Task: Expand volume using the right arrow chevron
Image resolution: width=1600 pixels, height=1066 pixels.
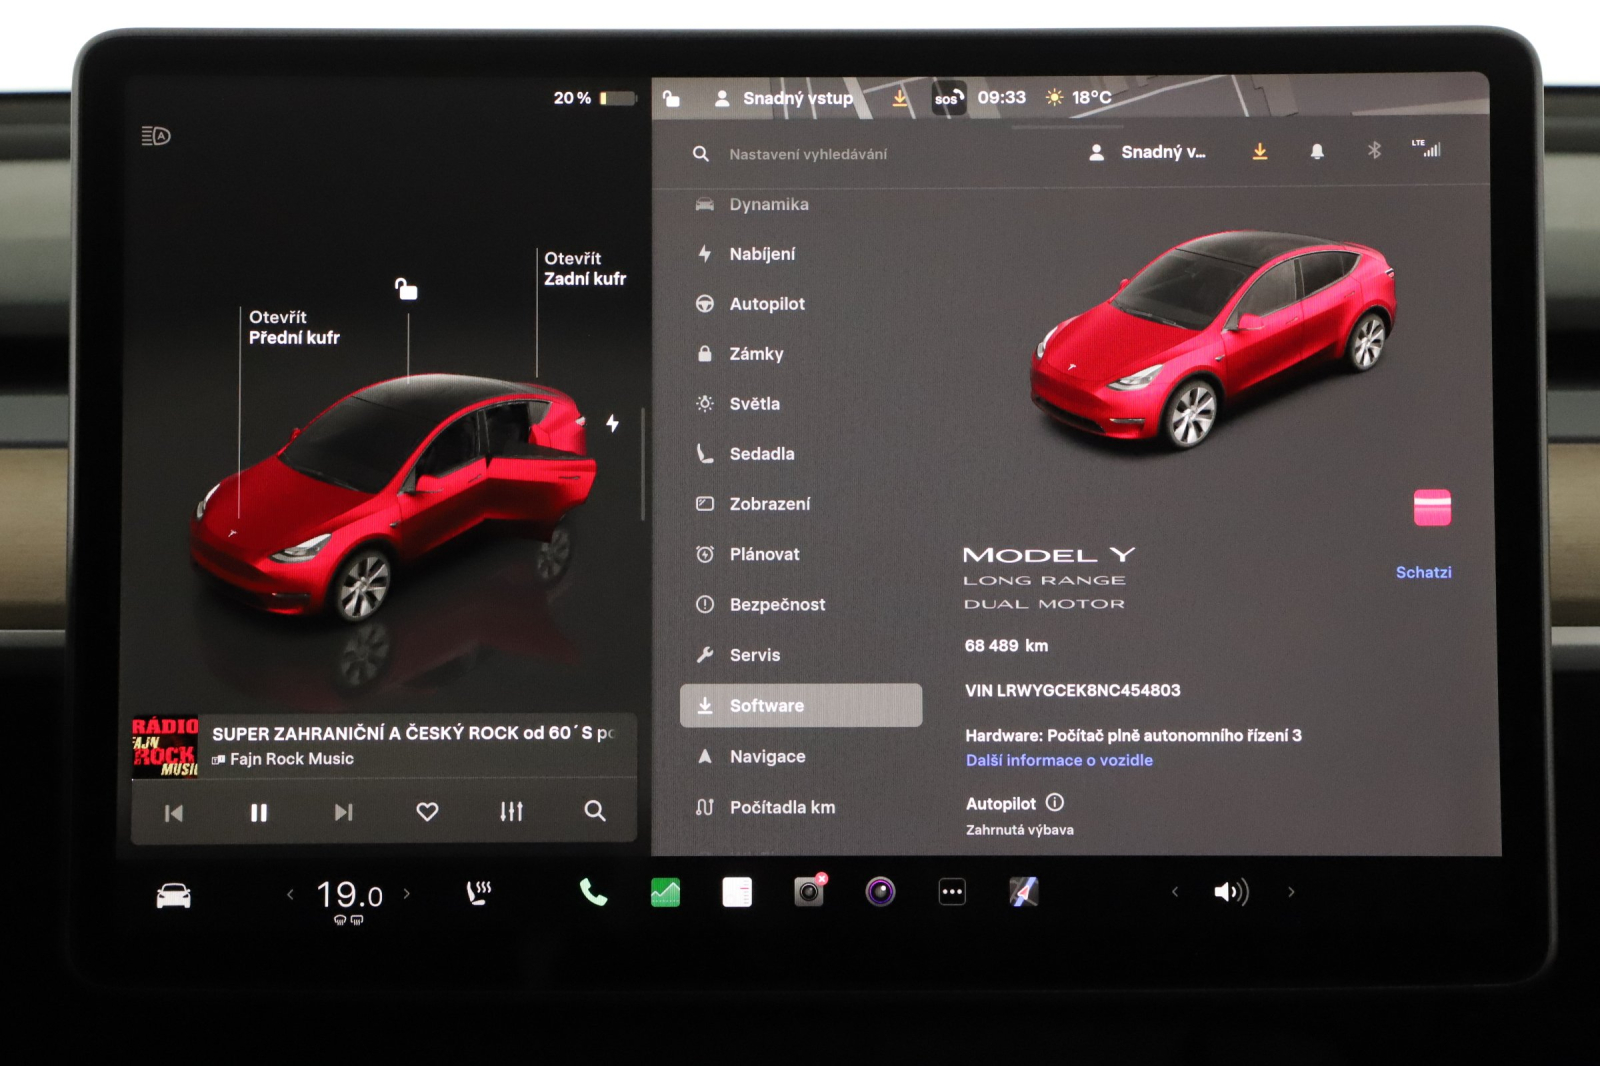Action: 1289,890
